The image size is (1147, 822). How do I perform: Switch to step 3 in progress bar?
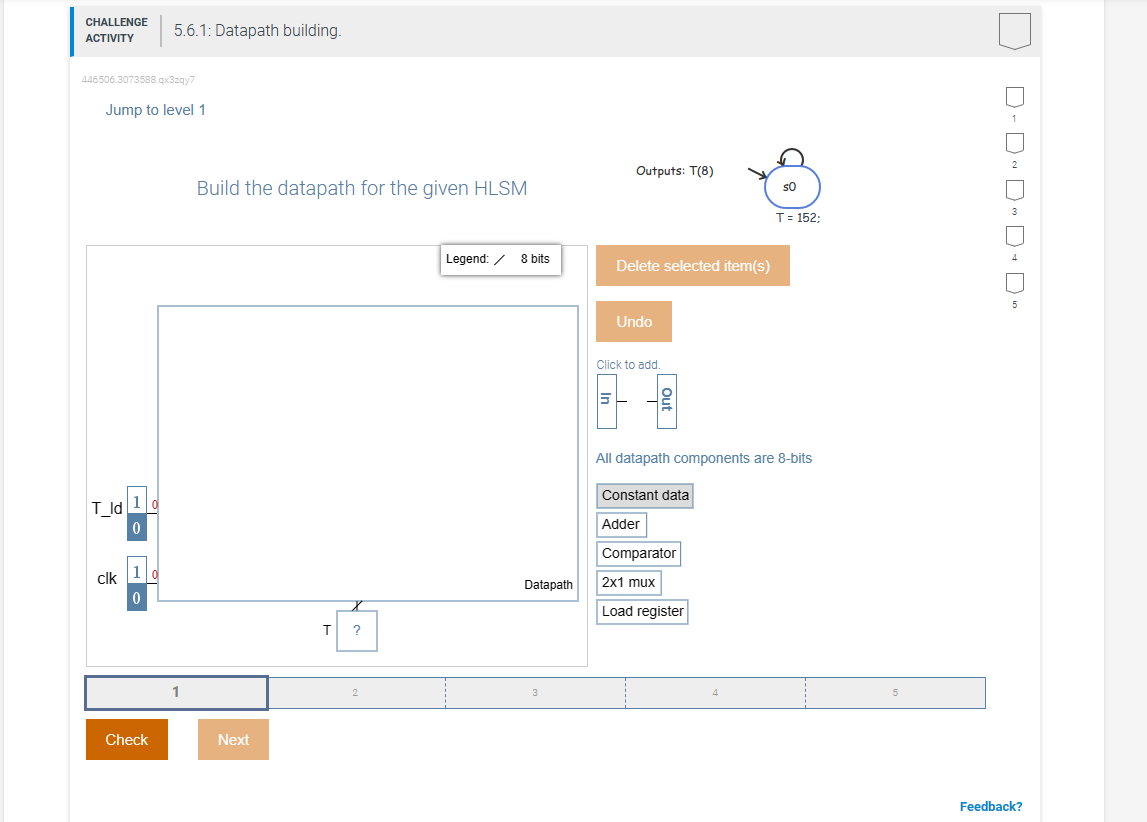535,691
